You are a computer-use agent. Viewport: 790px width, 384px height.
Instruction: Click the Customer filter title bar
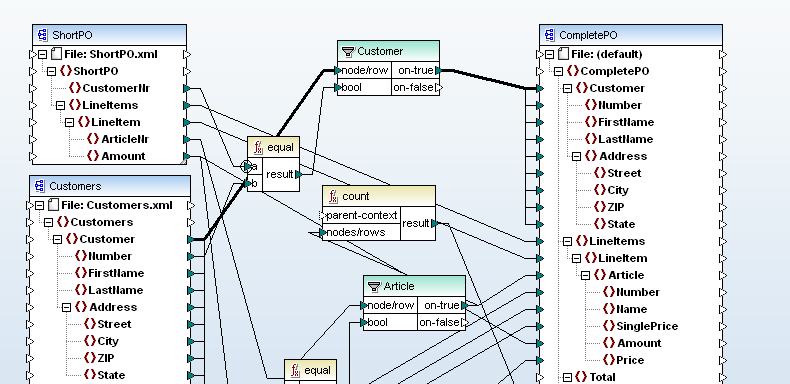388,51
